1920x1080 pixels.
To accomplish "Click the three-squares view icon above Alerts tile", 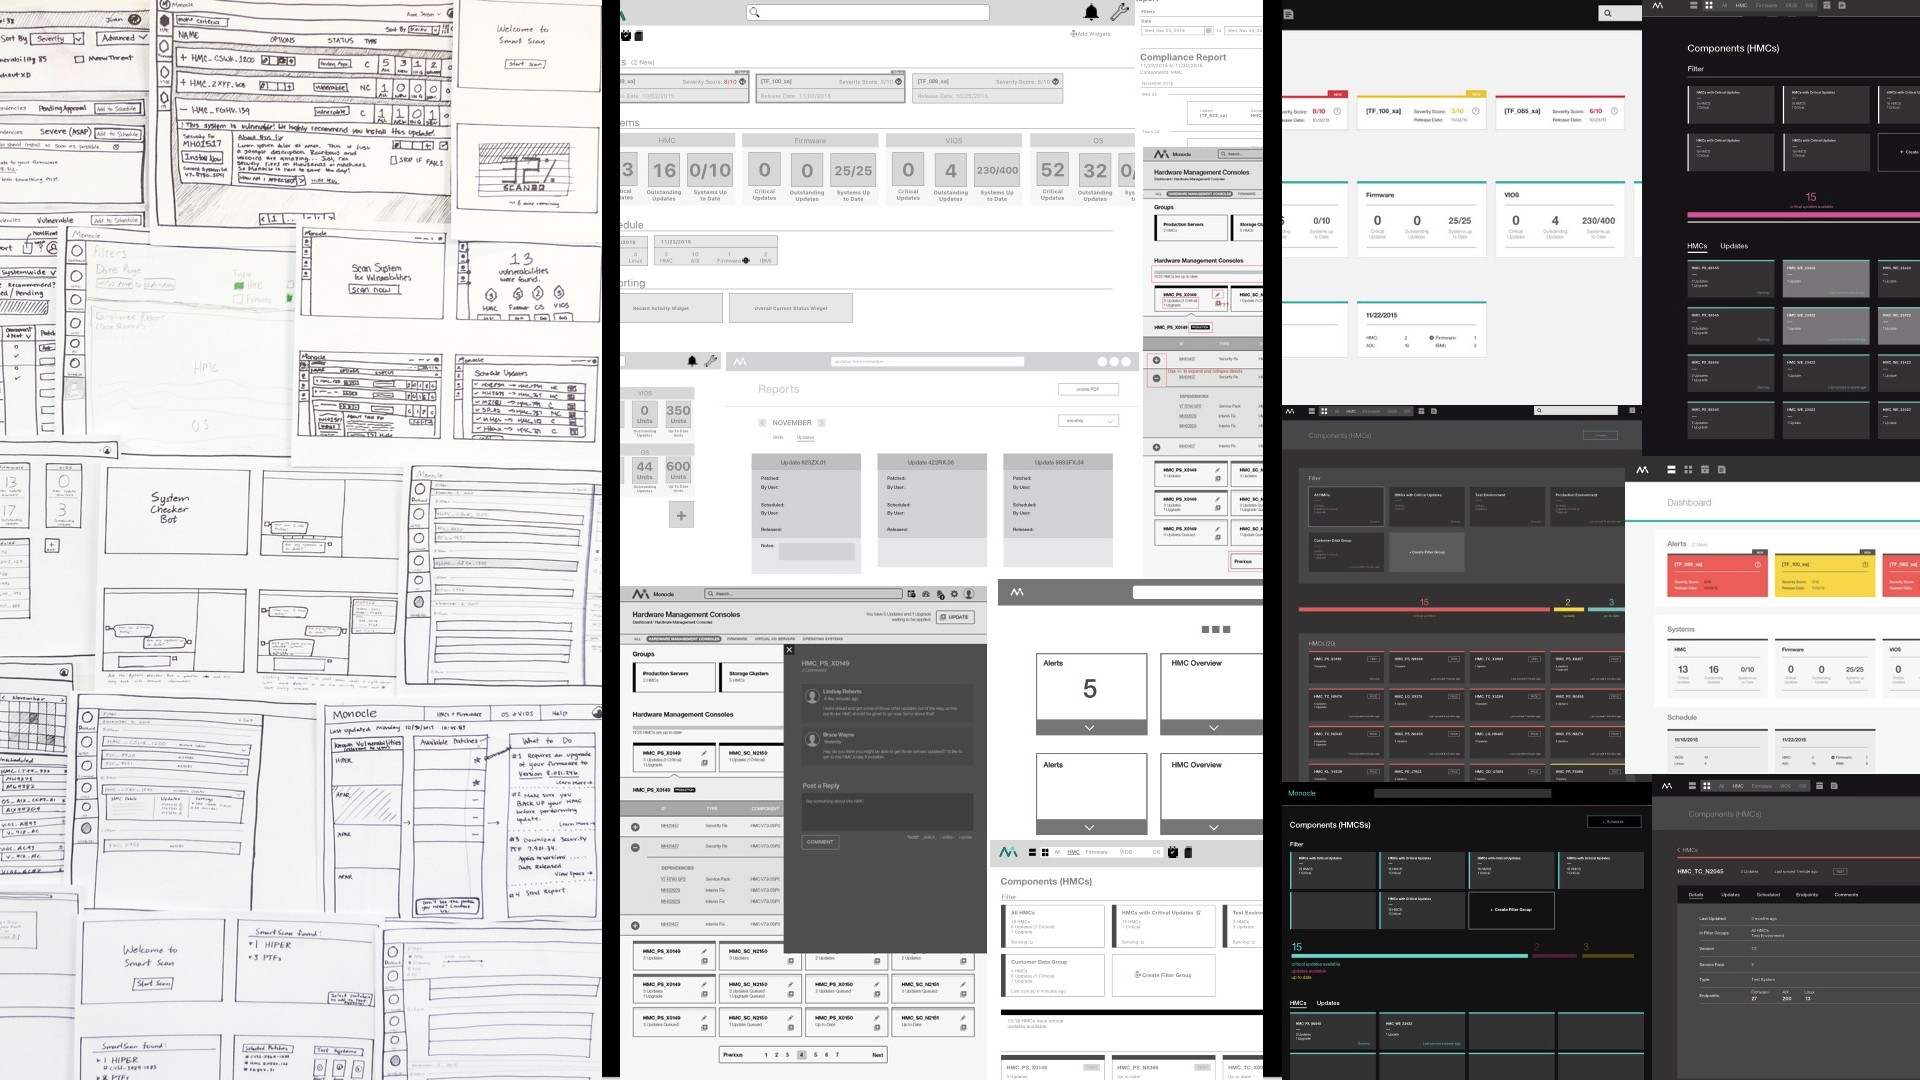I will pyautogui.click(x=1215, y=629).
